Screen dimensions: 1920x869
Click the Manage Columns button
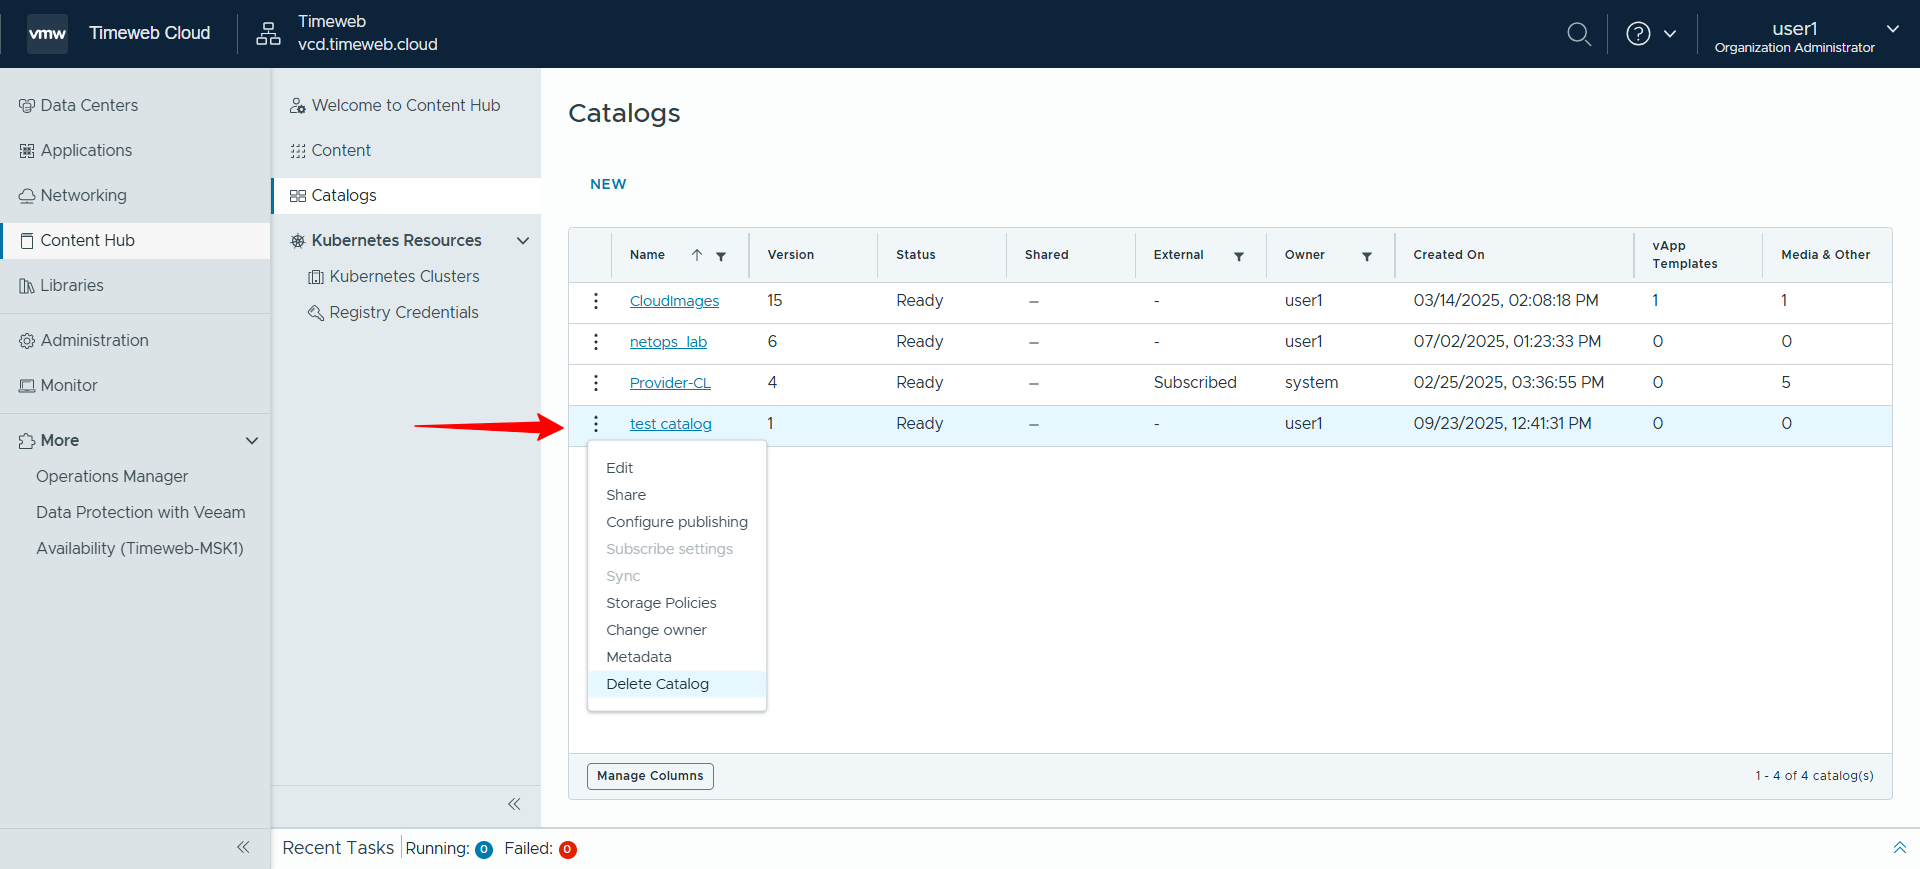point(650,776)
